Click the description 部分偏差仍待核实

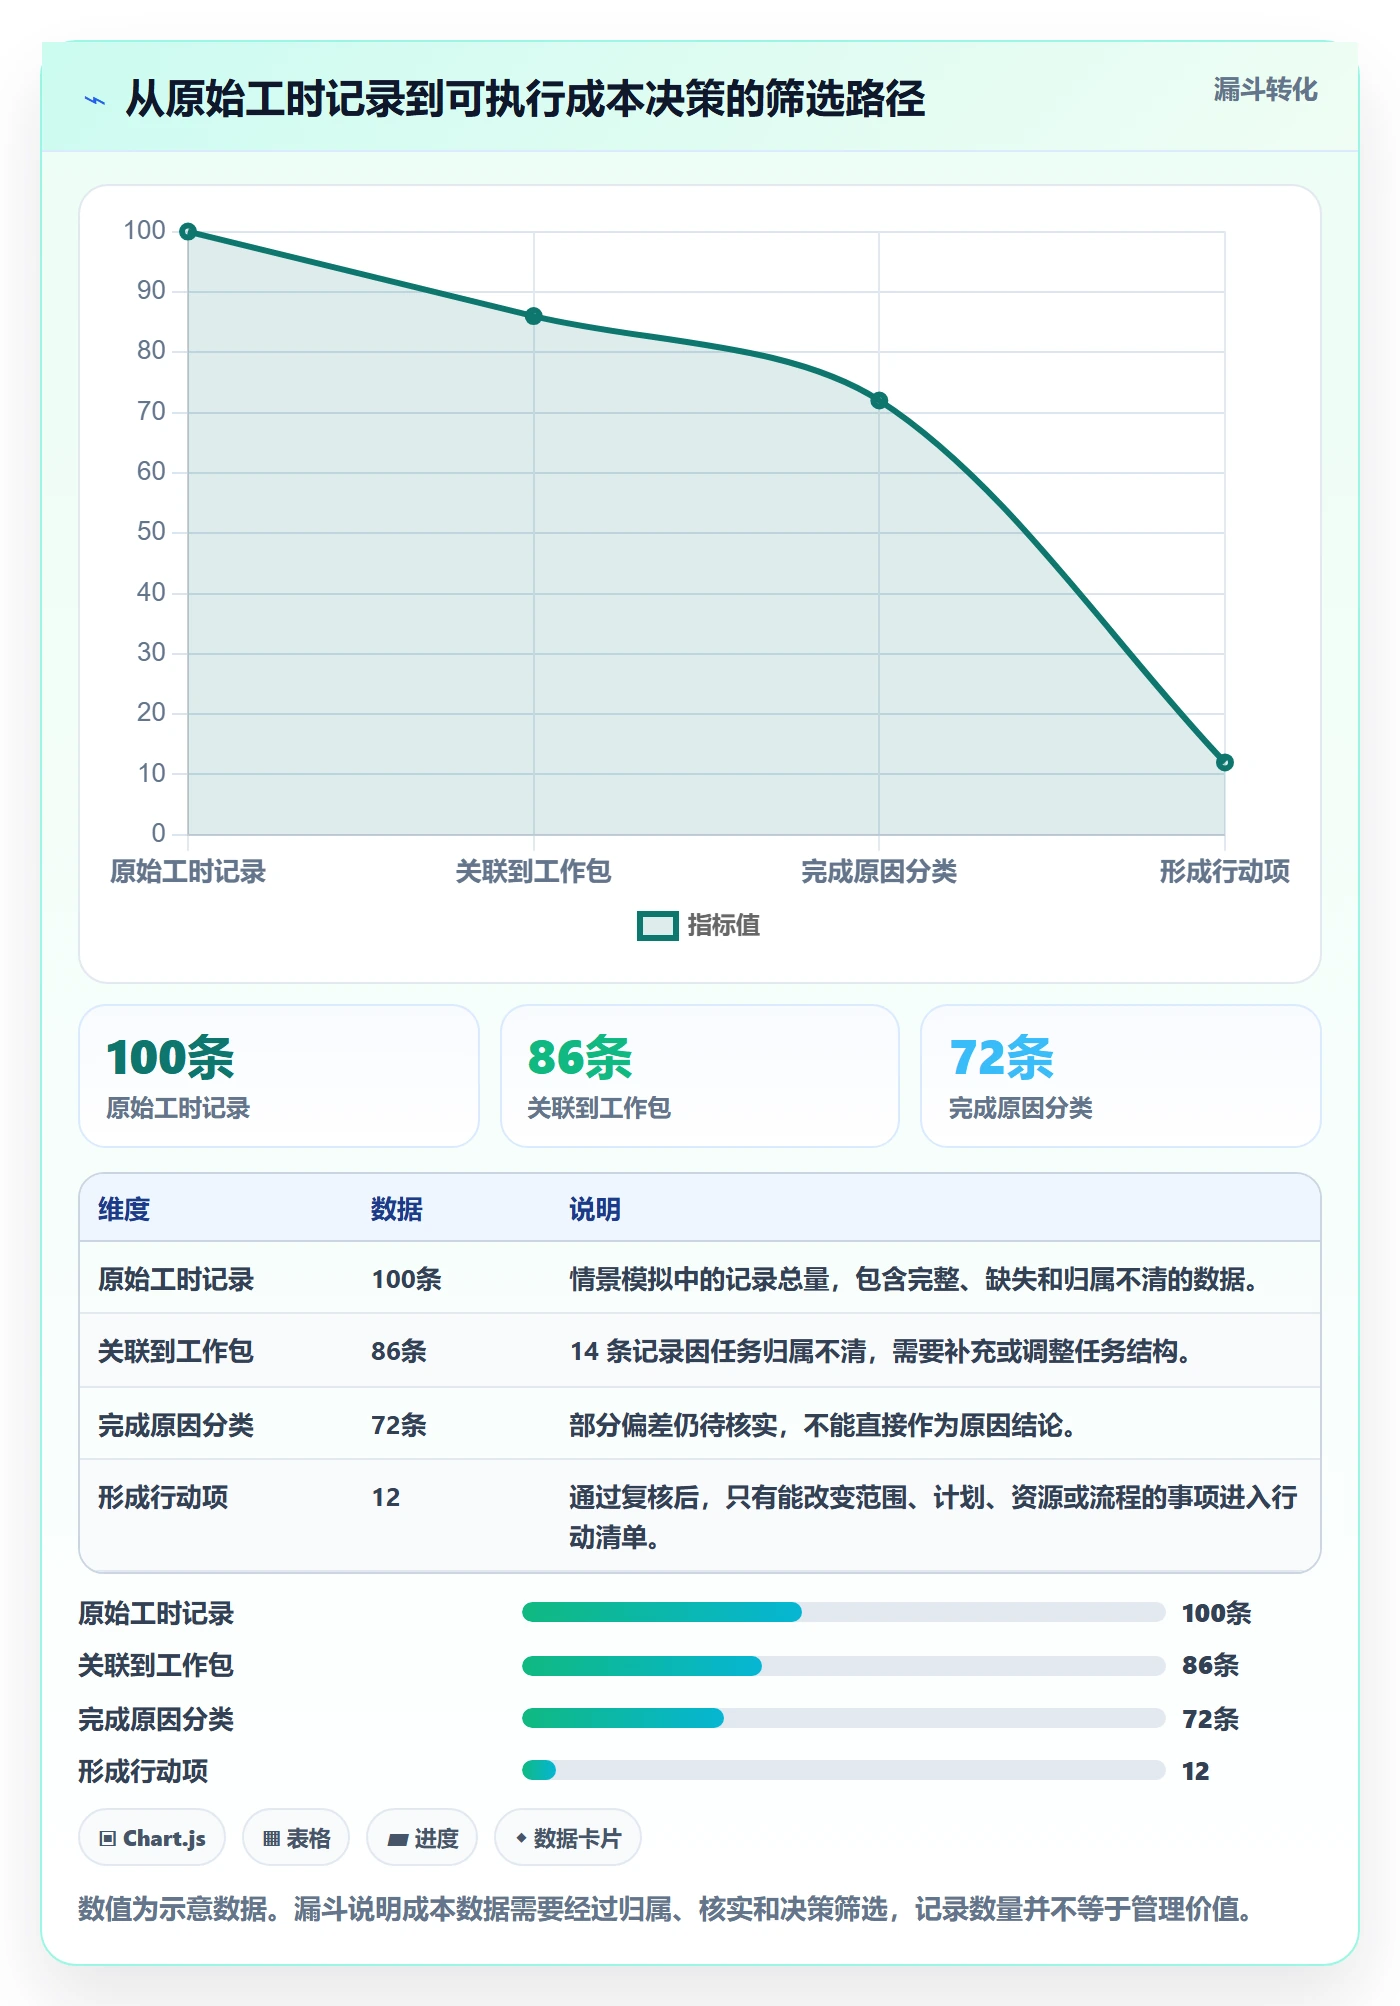click(x=823, y=1425)
